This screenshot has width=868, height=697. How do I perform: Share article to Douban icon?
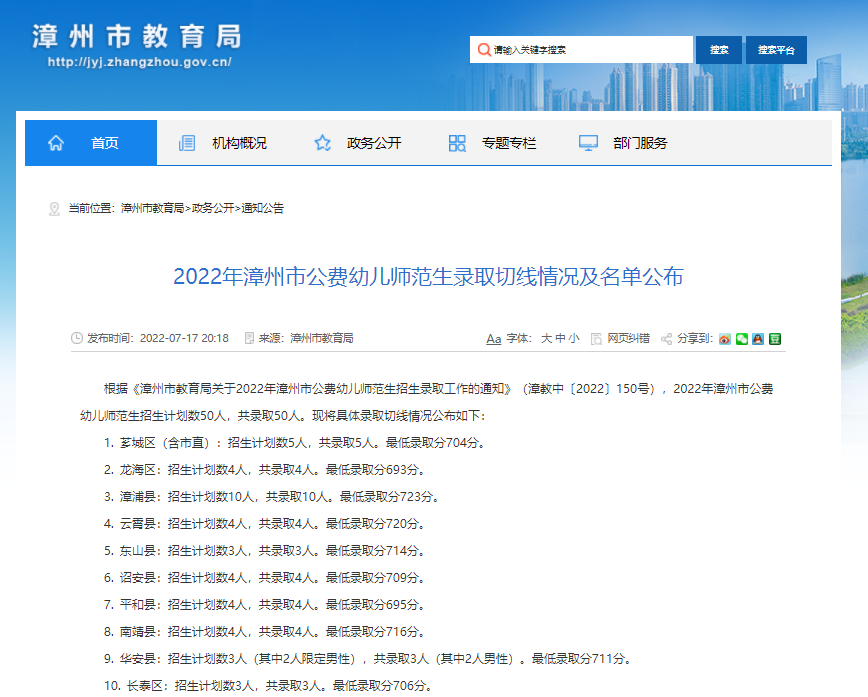point(775,339)
